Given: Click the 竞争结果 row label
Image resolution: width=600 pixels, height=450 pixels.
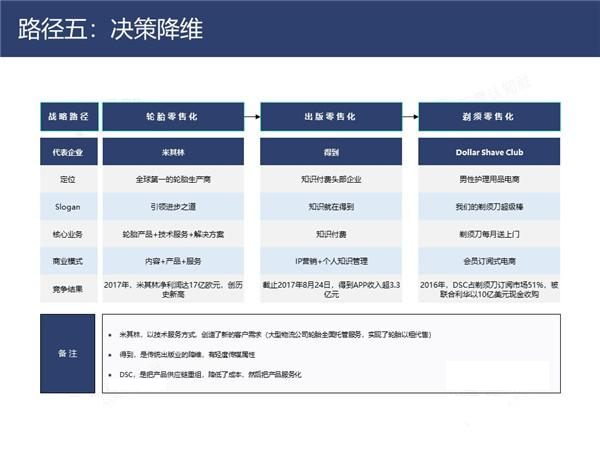Looking at the screenshot, I should (x=67, y=289).
